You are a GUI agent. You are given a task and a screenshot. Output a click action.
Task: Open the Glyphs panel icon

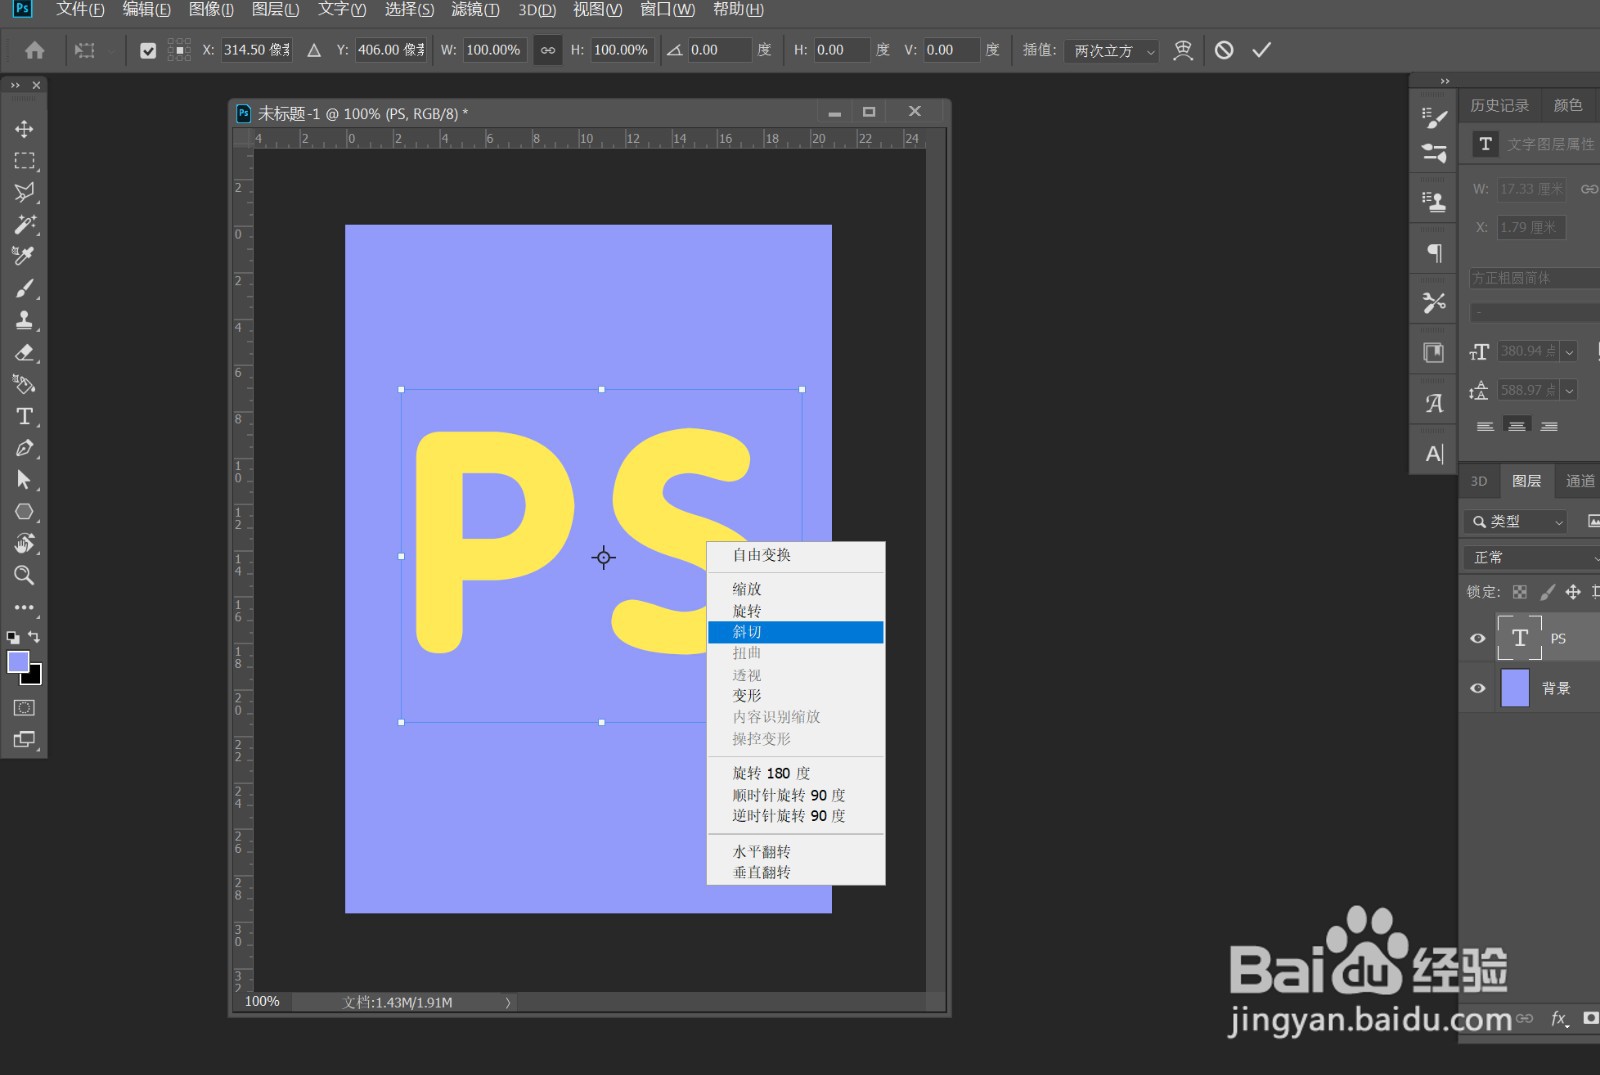(x=1434, y=403)
